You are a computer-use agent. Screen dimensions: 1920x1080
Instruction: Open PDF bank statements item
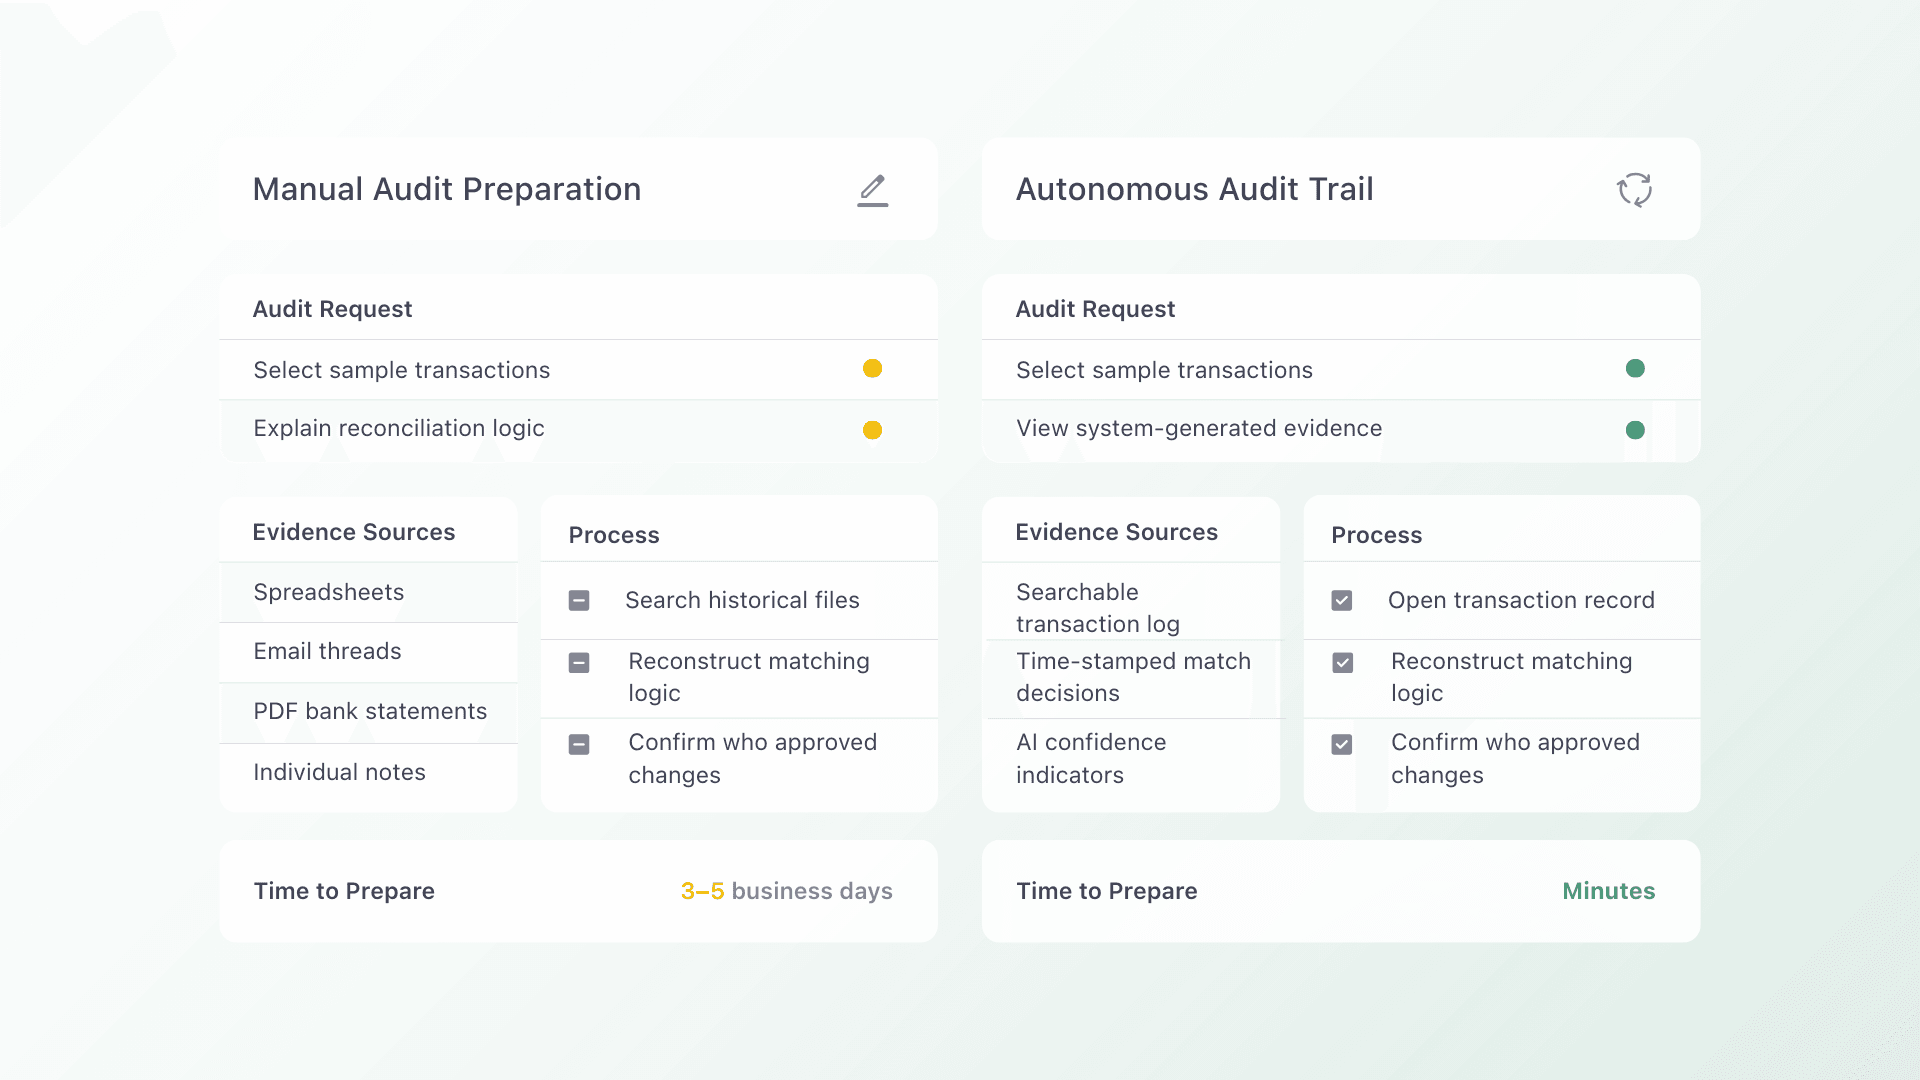pyautogui.click(x=370, y=712)
